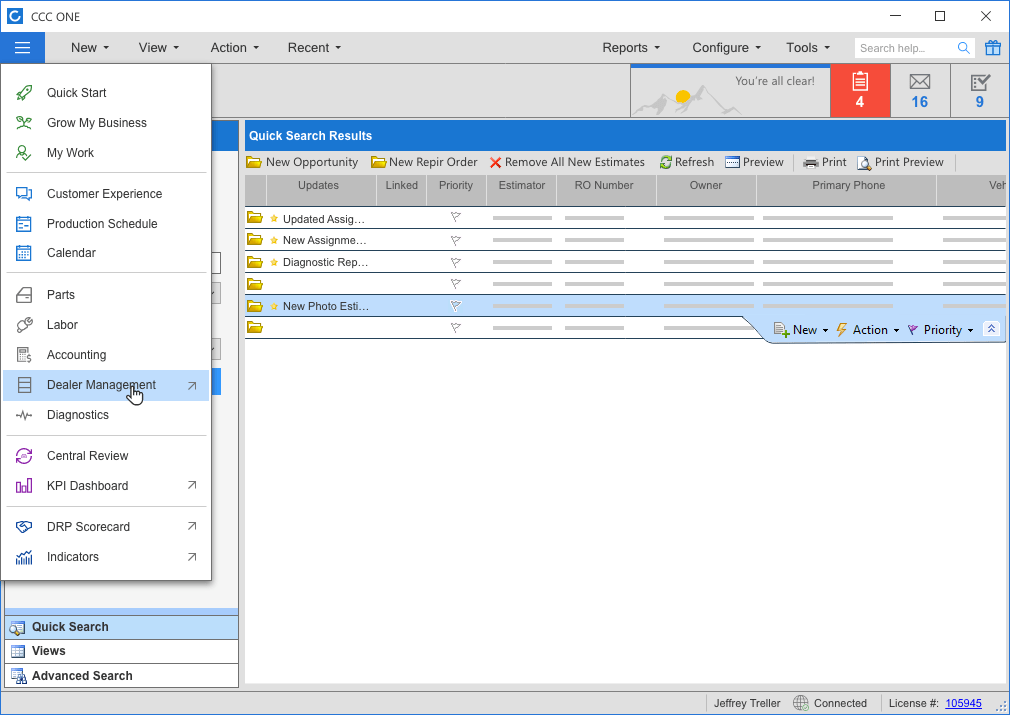
Task: Refresh the Quick Search Results
Action: pyautogui.click(x=687, y=162)
